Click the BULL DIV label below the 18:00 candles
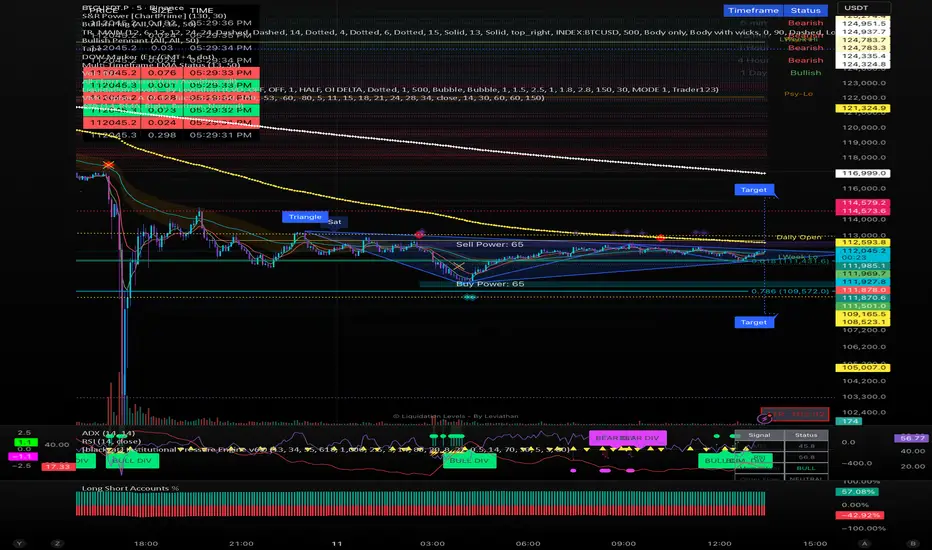This screenshot has height=550, width=932. click(132, 460)
